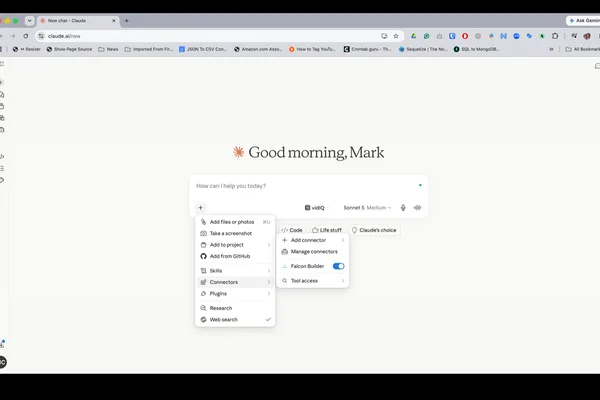Click the Ask Gemini button
Viewport: 600px width, 400px height.
click(x=584, y=21)
